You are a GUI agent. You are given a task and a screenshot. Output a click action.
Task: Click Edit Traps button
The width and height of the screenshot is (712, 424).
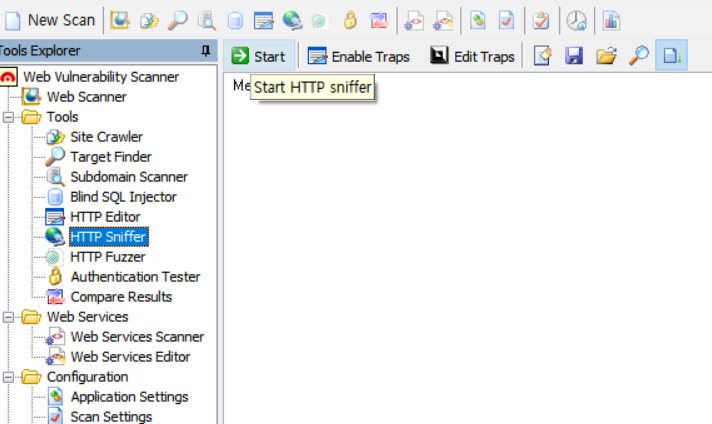tap(472, 56)
